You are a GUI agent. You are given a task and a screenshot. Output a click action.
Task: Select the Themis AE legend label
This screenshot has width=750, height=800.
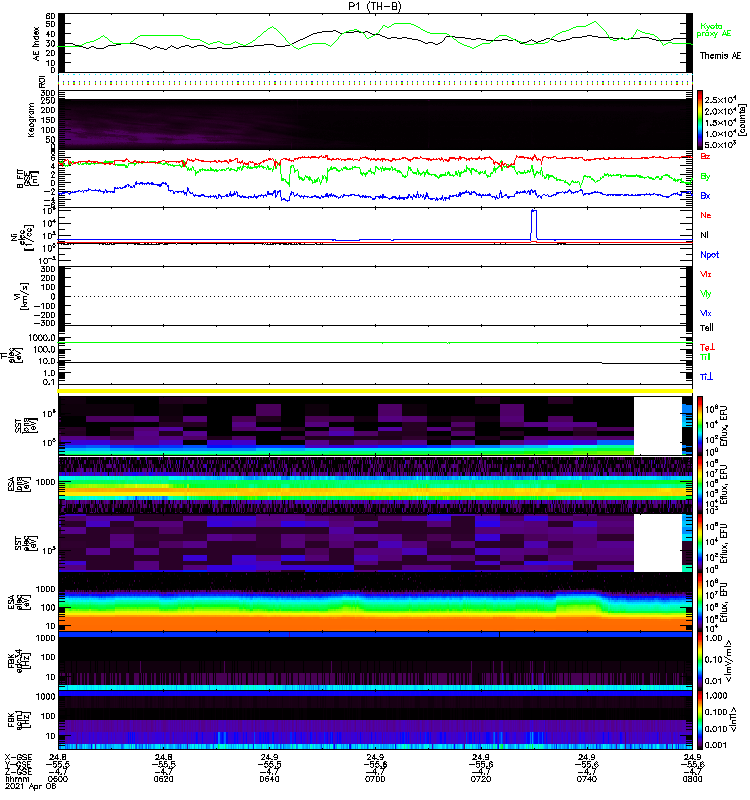(x=720, y=56)
